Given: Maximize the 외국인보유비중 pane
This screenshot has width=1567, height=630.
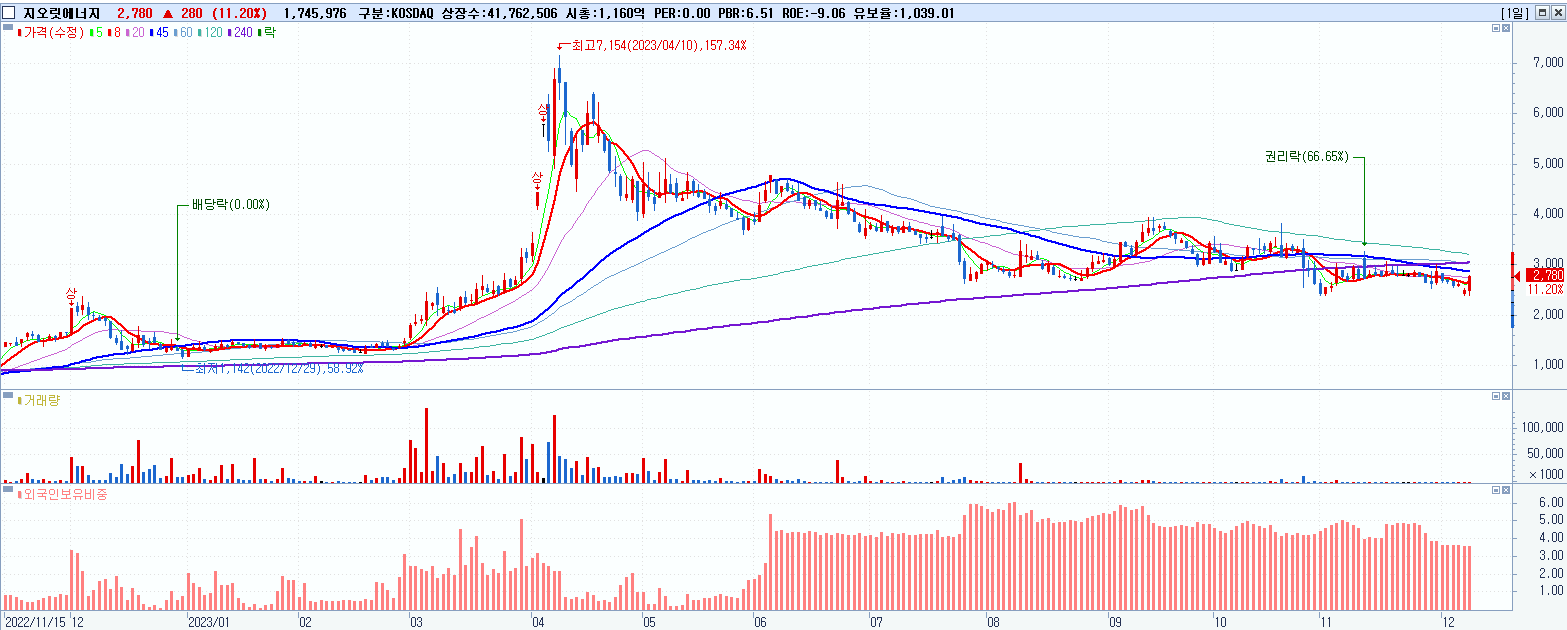Looking at the screenshot, I should 1496,490.
